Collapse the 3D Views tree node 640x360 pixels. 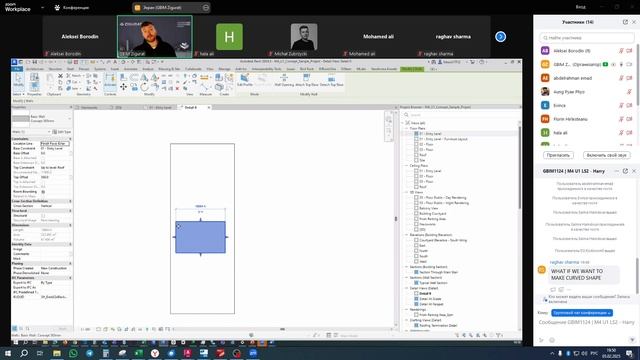pos(406,192)
